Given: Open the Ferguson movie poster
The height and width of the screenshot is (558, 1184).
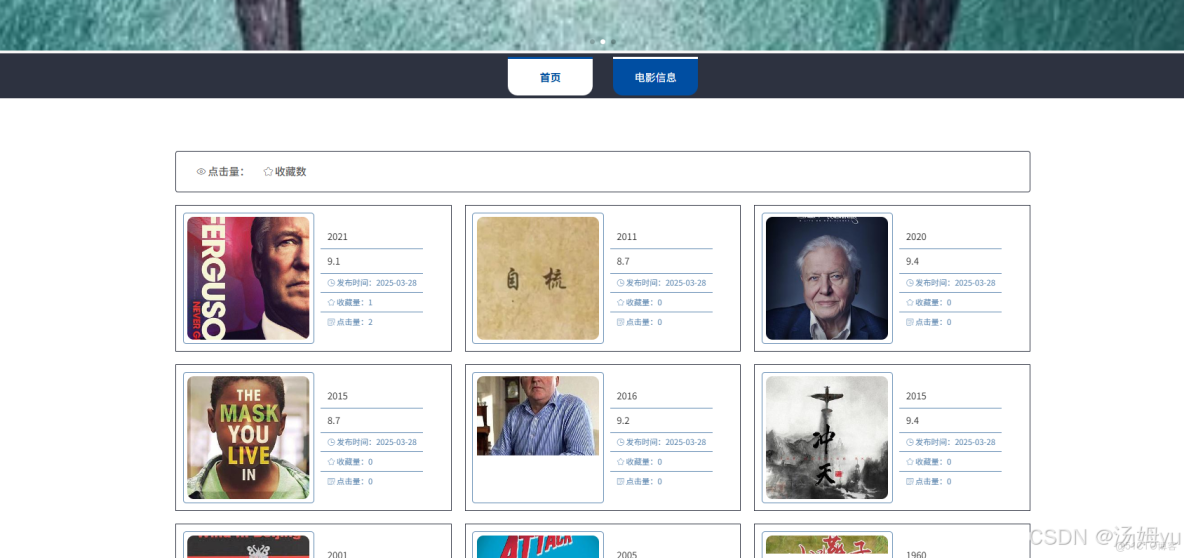Looking at the screenshot, I should (x=248, y=279).
